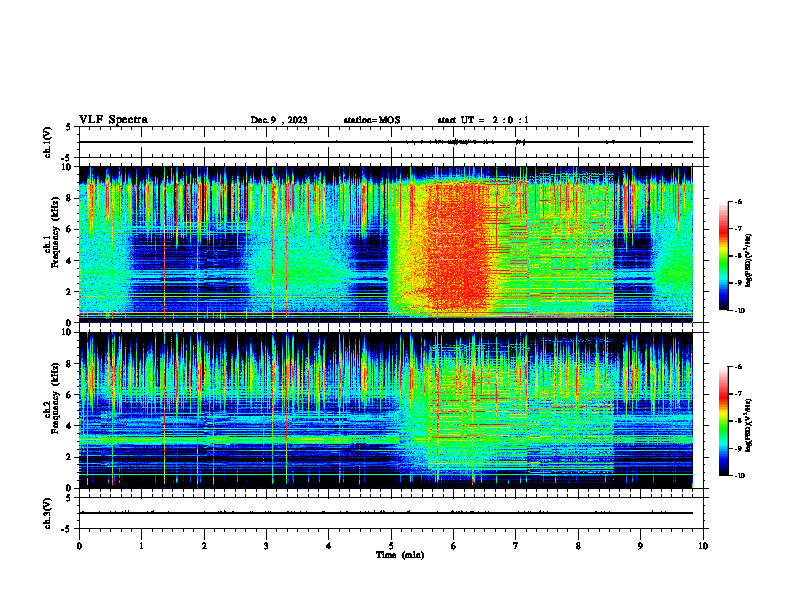Click the 'ch.1(V)' waveform axis label
Screen dimensions: 792x612
pyautogui.click(x=48, y=142)
